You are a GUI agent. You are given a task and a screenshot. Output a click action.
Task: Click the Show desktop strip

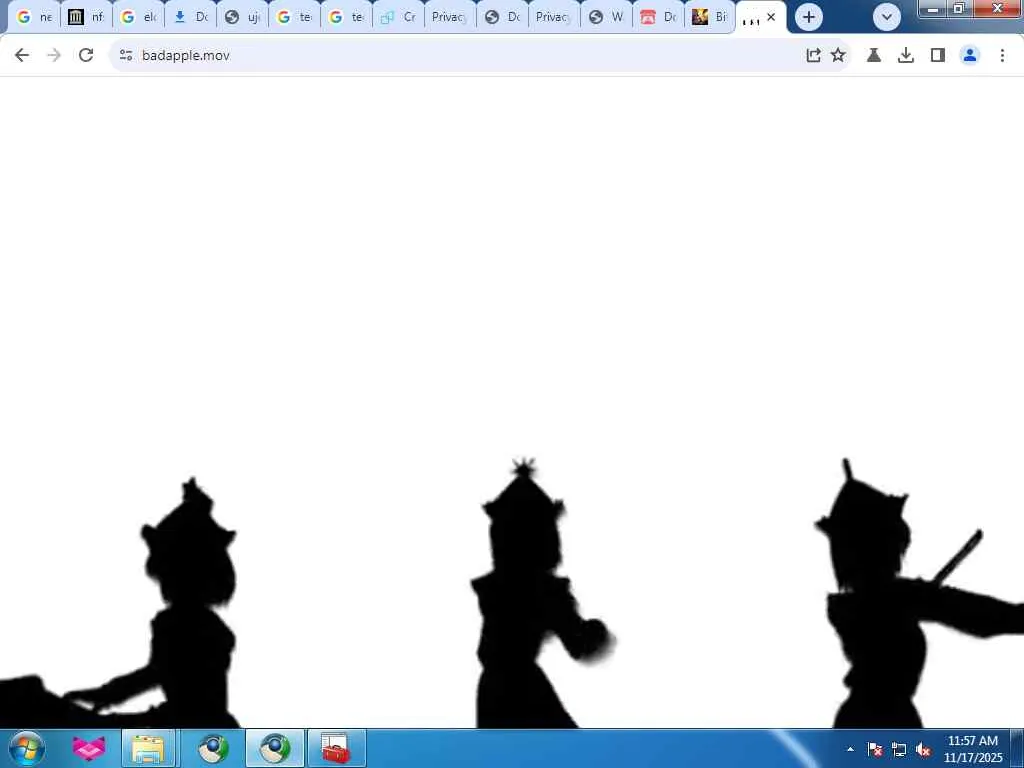[x=1017, y=748]
